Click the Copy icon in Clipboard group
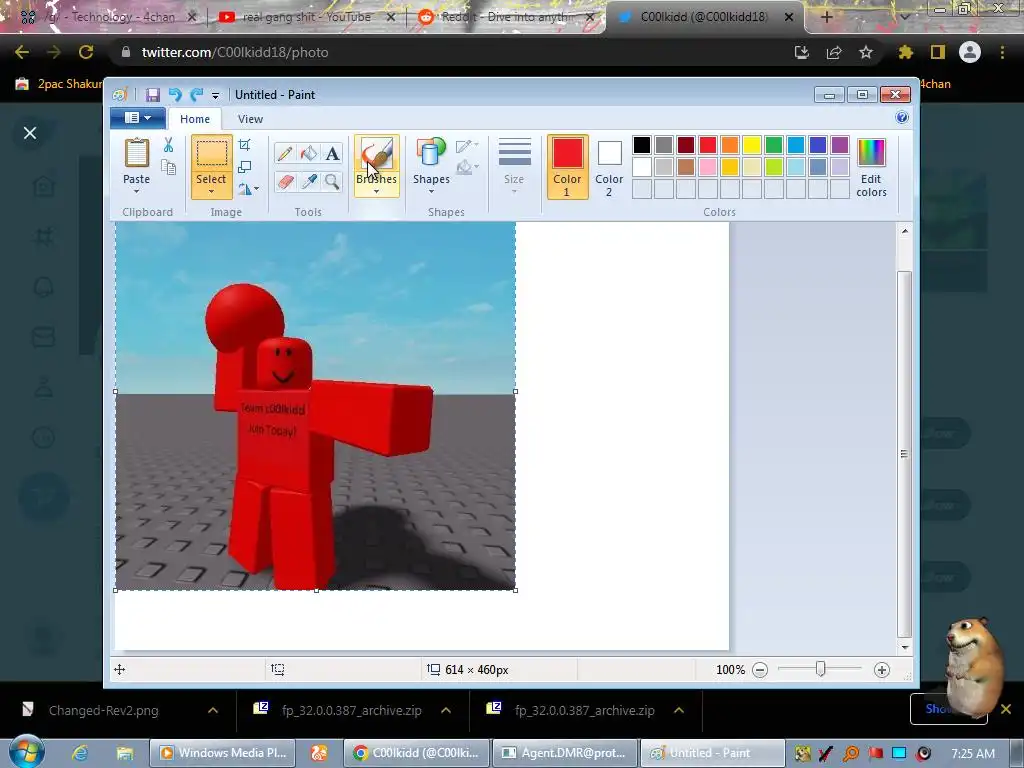This screenshot has width=1024, height=768. pos(168,167)
